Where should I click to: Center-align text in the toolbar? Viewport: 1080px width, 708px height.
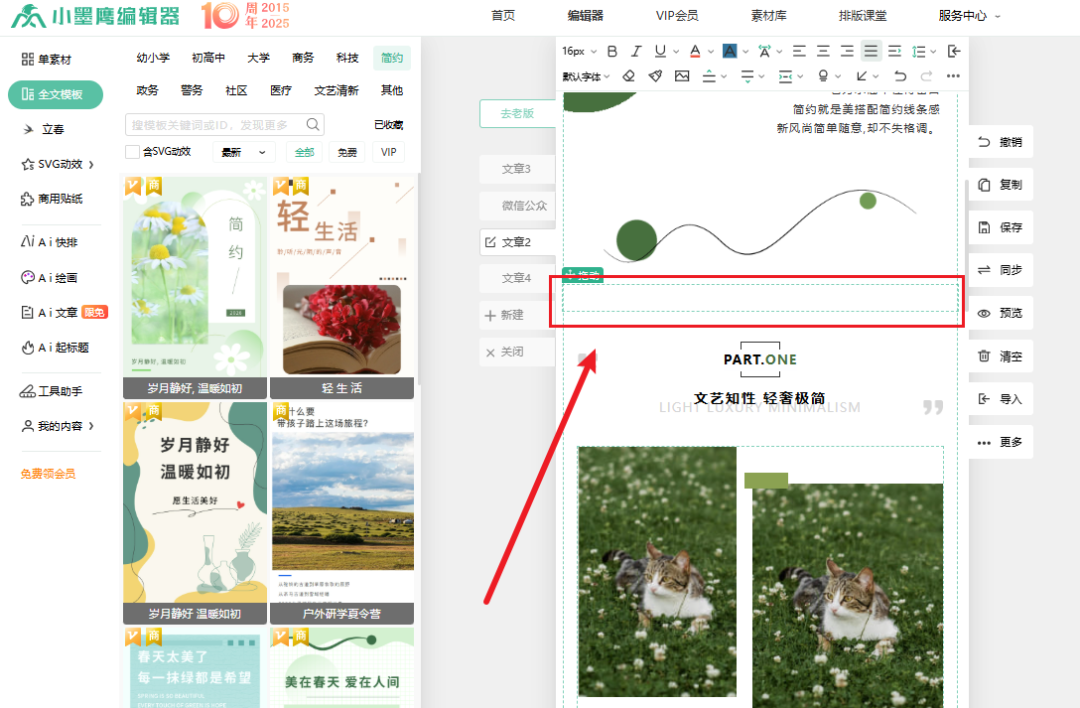[x=823, y=51]
